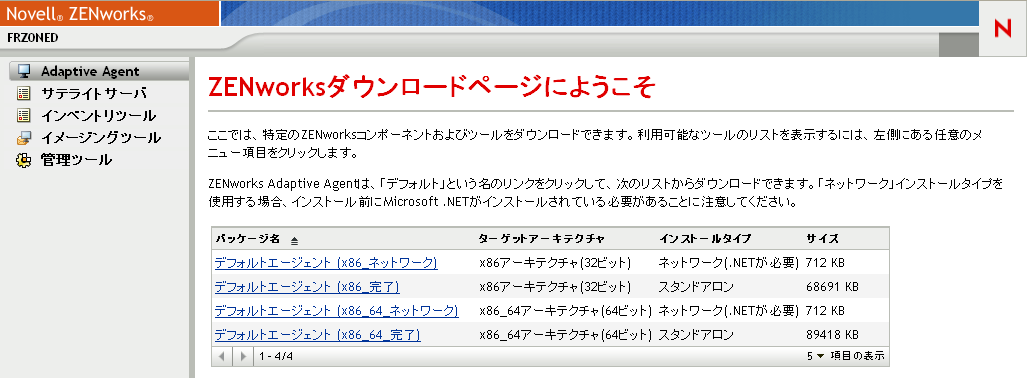Click the Novell ZENworks banner title
The height and width of the screenshot is (378, 1027).
point(81,13)
